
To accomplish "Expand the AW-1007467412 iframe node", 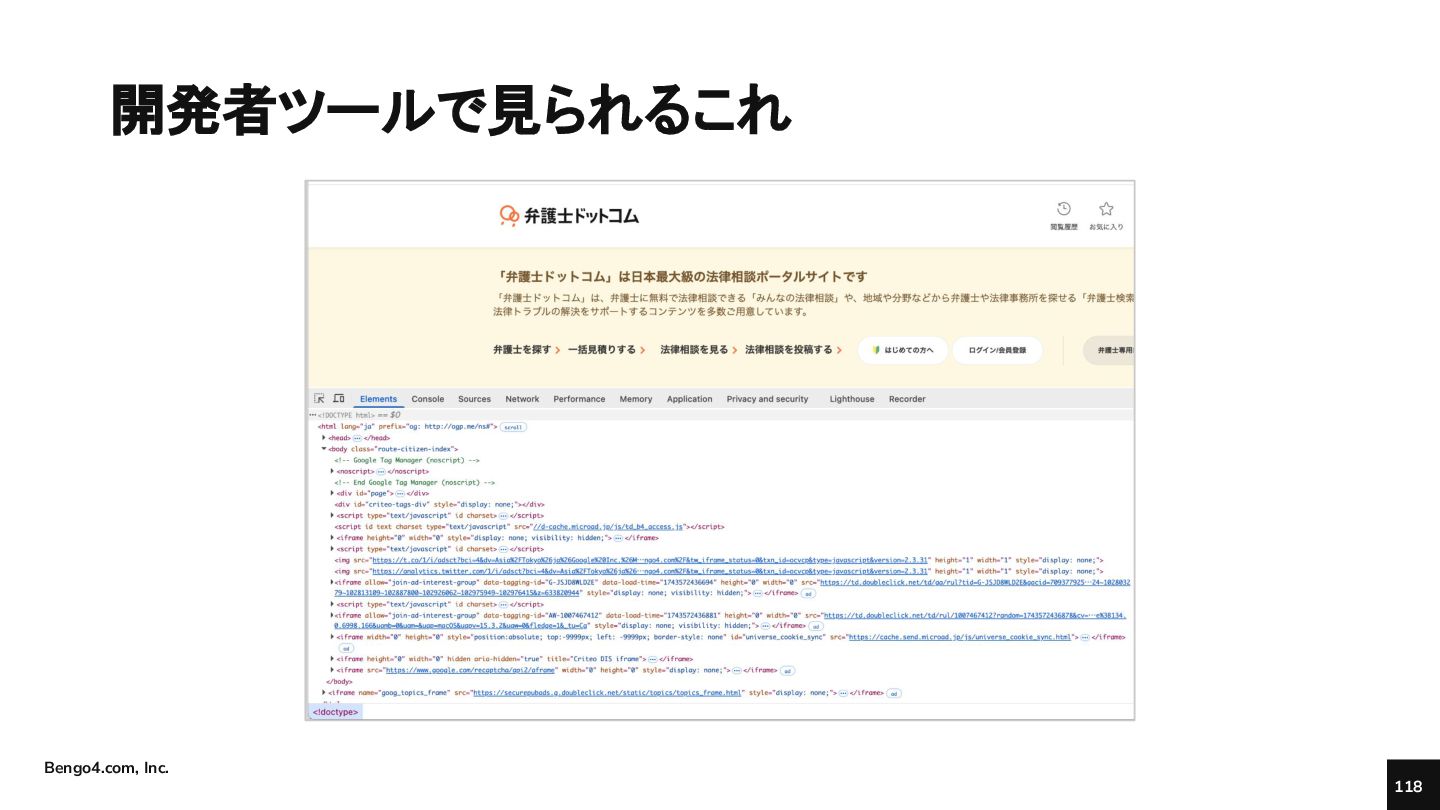I will [x=332, y=615].
